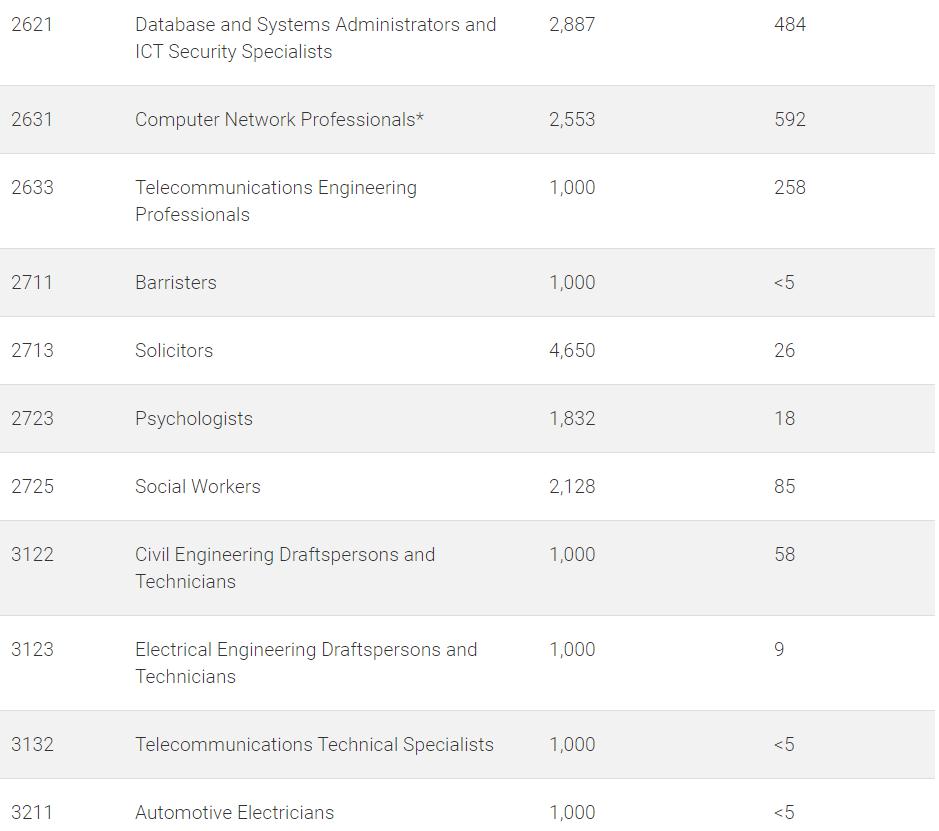This screenshot has height=831, width=939.
Task: Click Civil Engineering Draftspersons and Technicians text
Action: 285,568
